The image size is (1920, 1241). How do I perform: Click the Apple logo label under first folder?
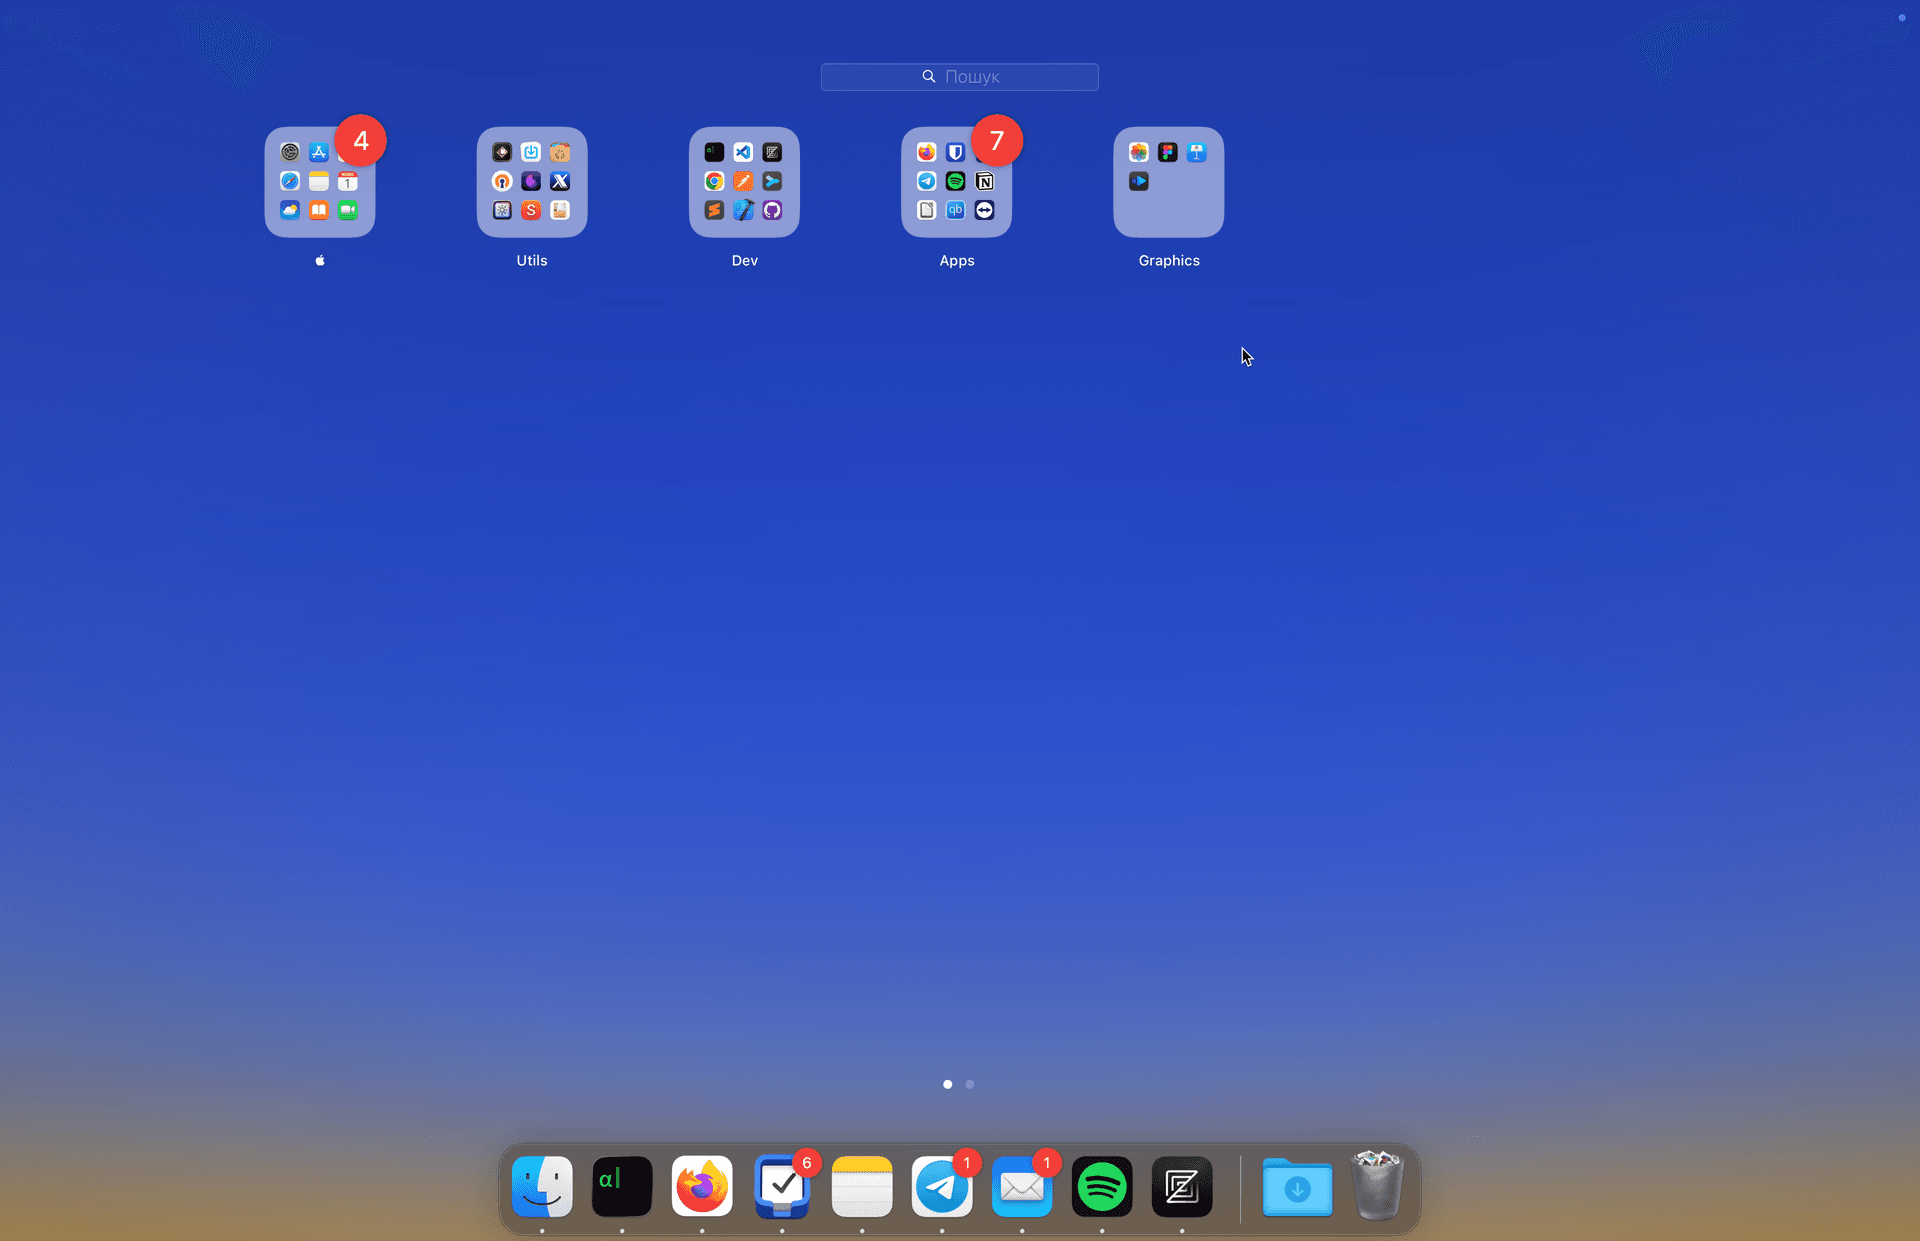(x=320, y=260)
